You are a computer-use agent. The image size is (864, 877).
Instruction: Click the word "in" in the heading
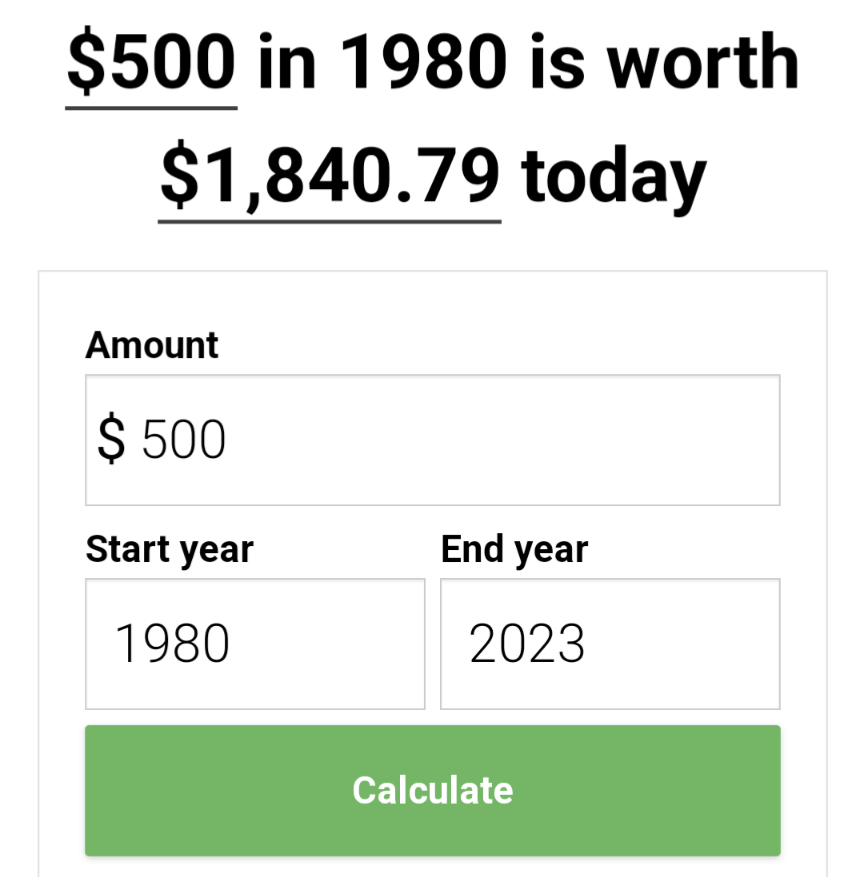pos(288,62)
